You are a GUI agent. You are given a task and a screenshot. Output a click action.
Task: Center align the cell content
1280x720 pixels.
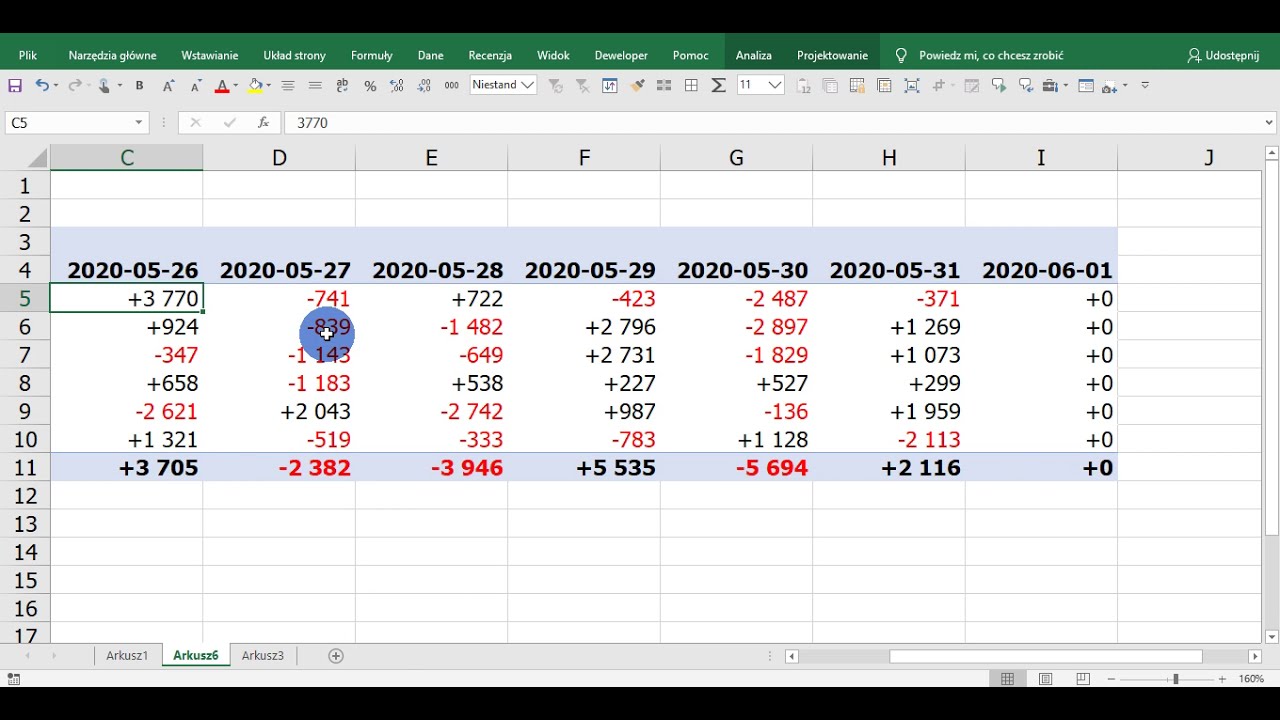point(288,86)
